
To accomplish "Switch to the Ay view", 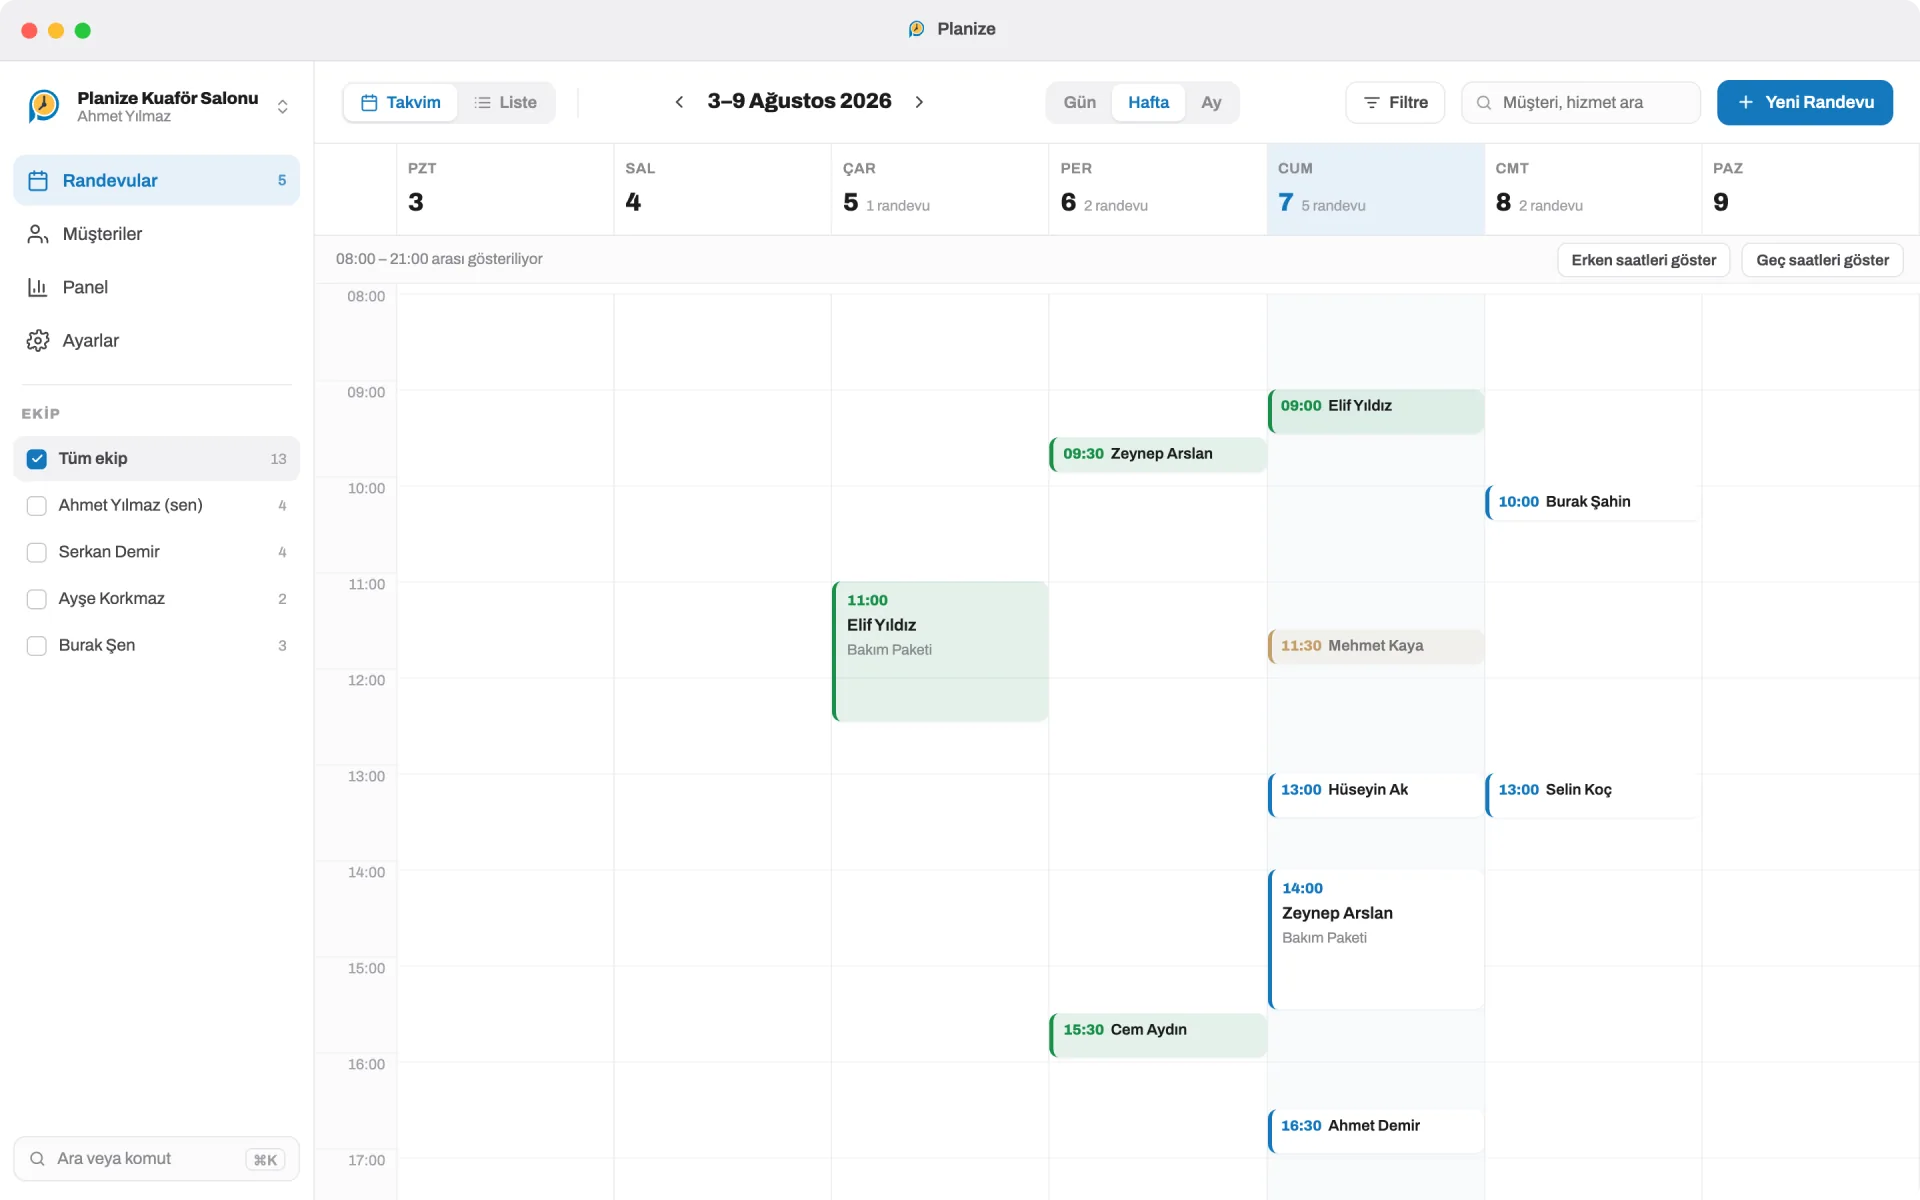I will point(1211,103).
